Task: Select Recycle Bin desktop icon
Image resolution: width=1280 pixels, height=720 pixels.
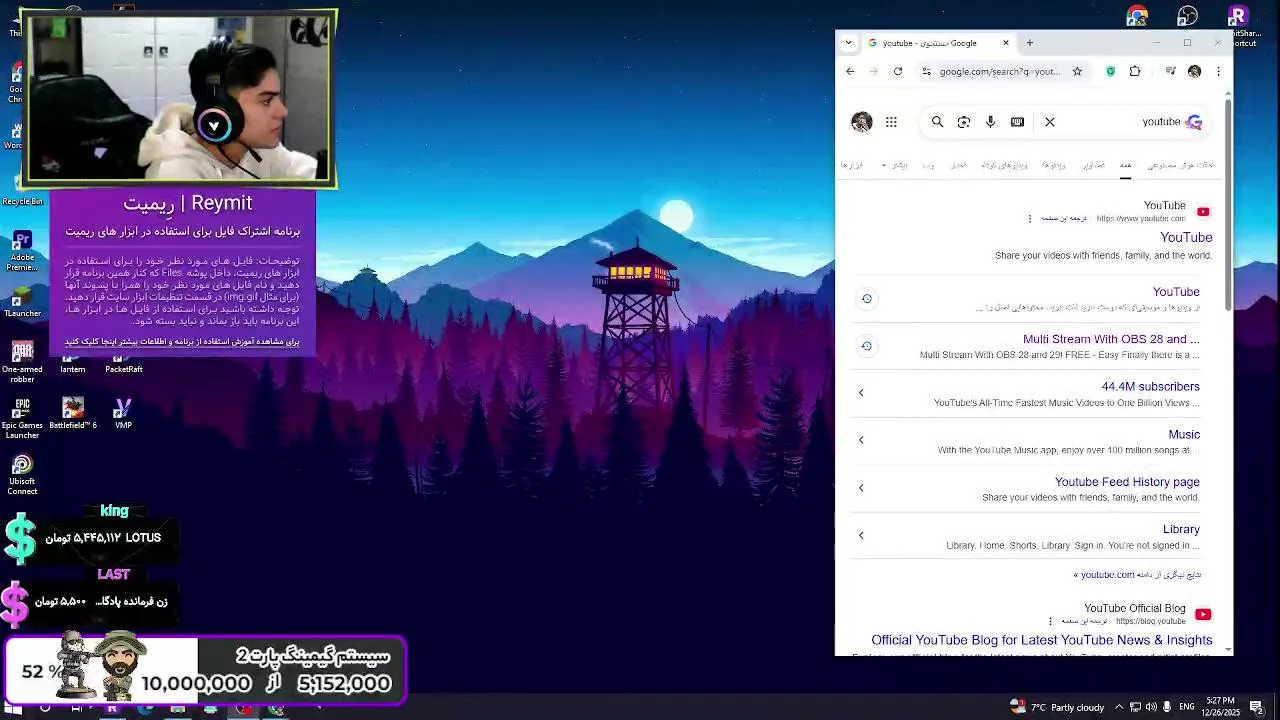Action: click(22, 188)
